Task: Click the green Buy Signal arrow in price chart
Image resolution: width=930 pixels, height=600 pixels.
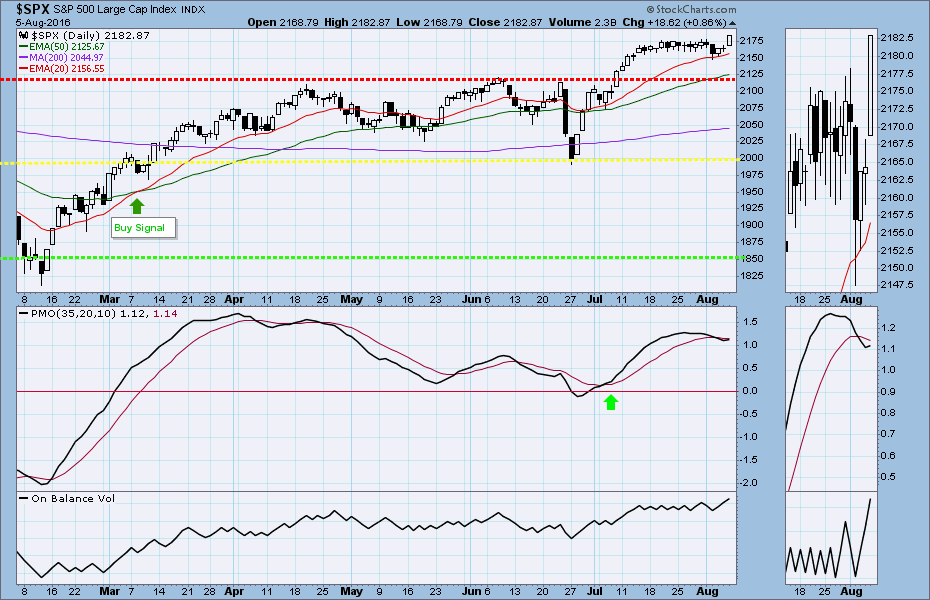Action: tap(137, 205)
